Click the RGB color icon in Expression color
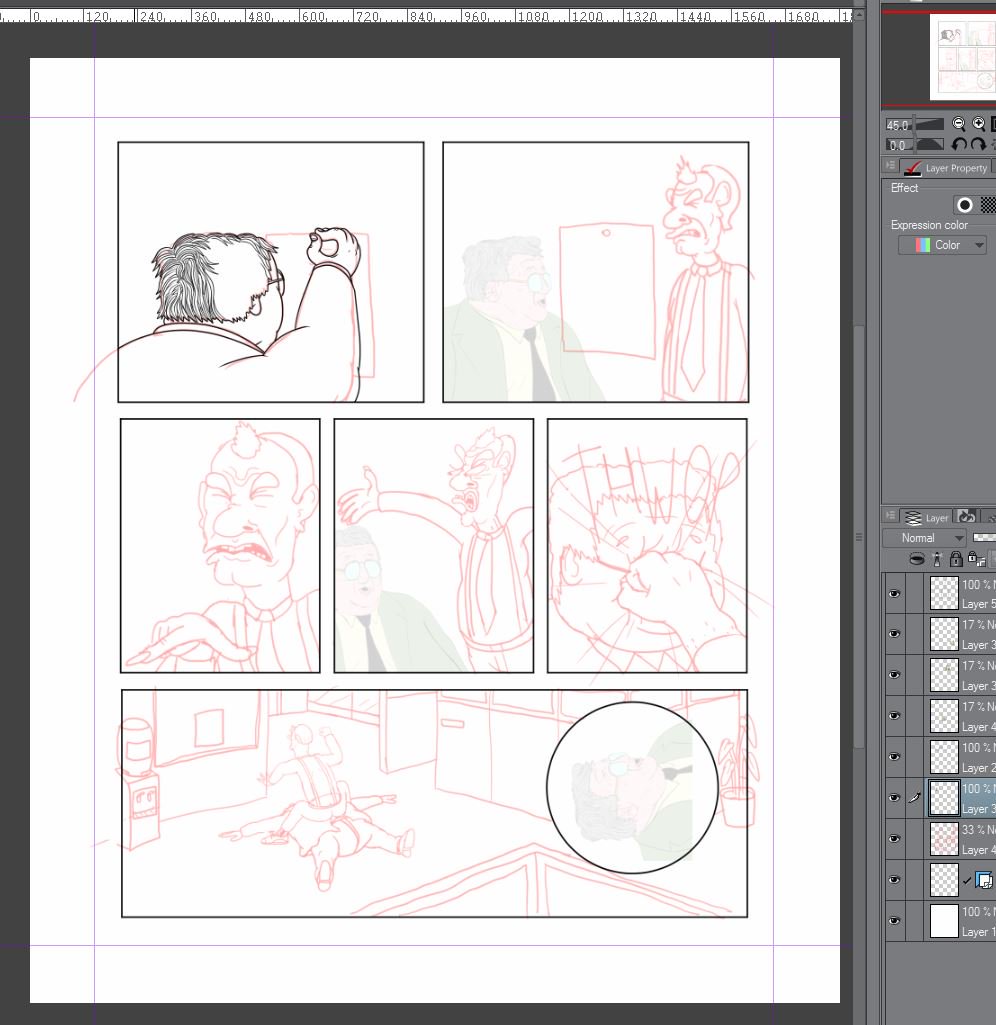996x1025 pixels. pyautogui.click(x=923, y=245)
